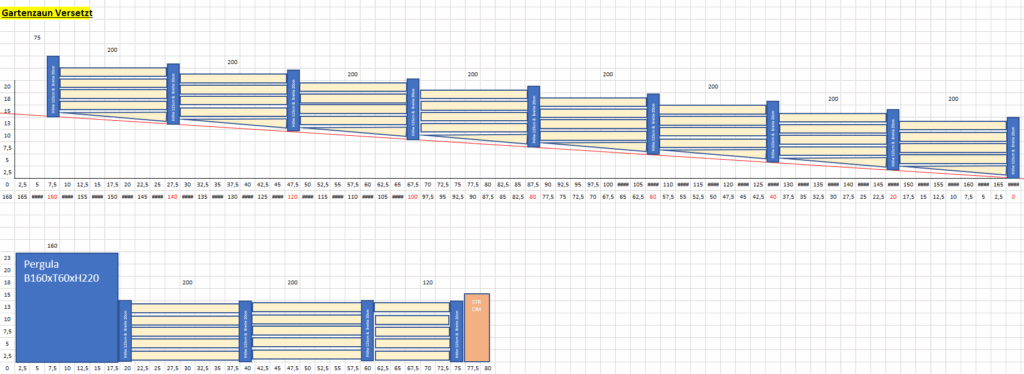Click the blue fence post adjoining the STROM box
The image size is (1024, 374).
pos(456,331)
